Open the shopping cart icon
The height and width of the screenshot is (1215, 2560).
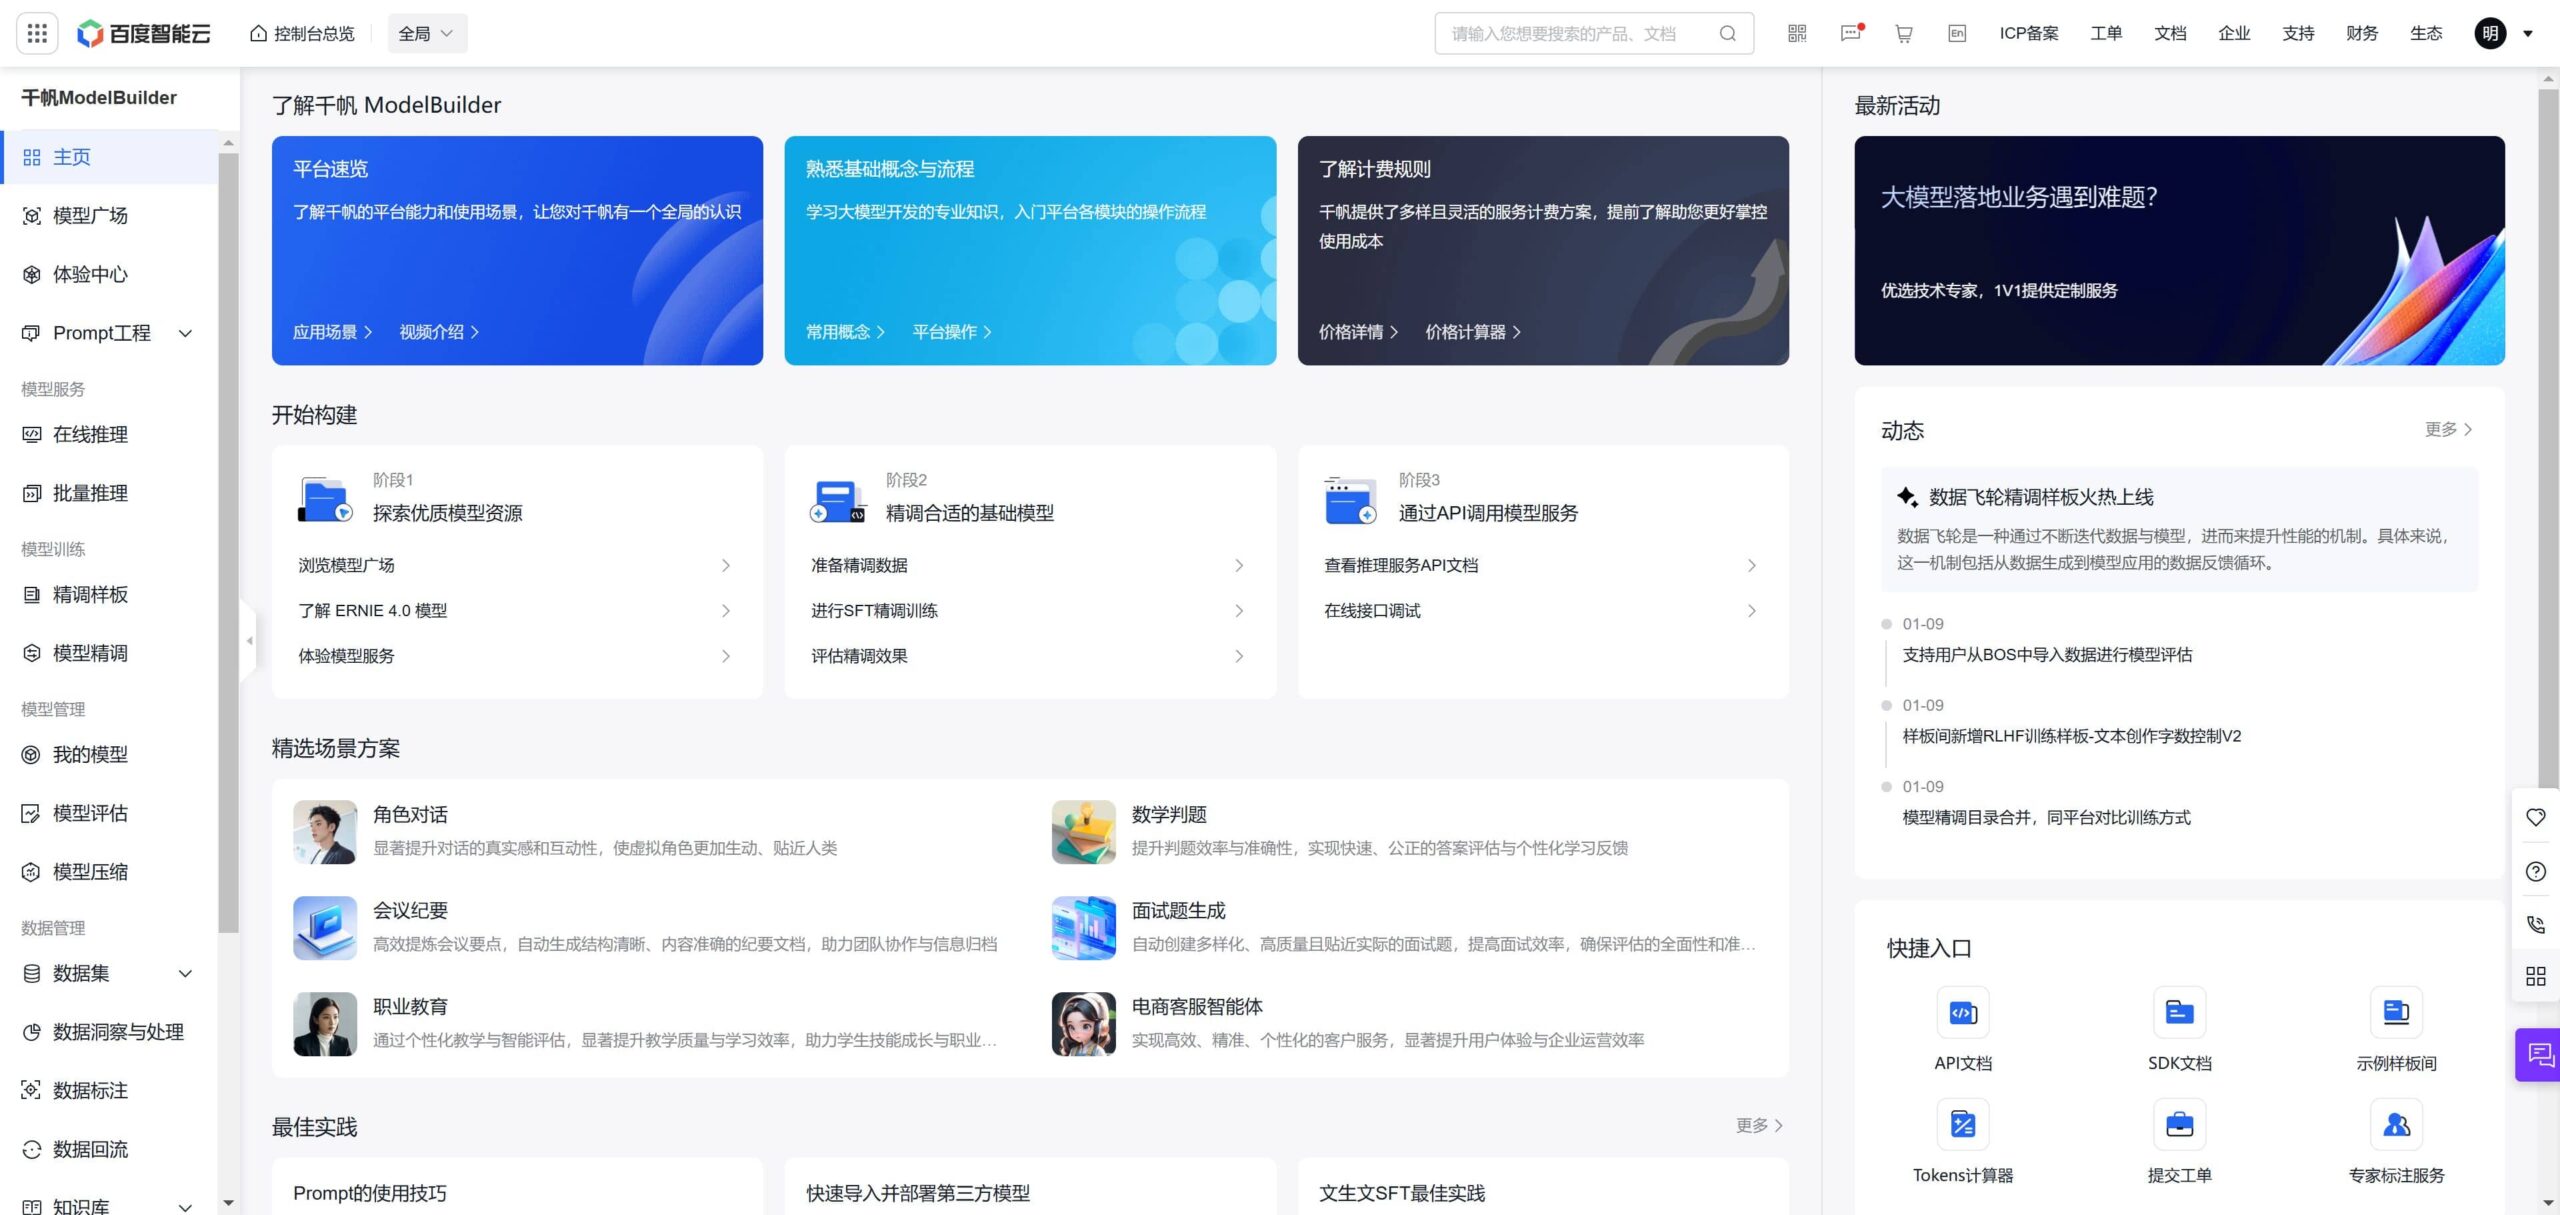[1904, 33]
